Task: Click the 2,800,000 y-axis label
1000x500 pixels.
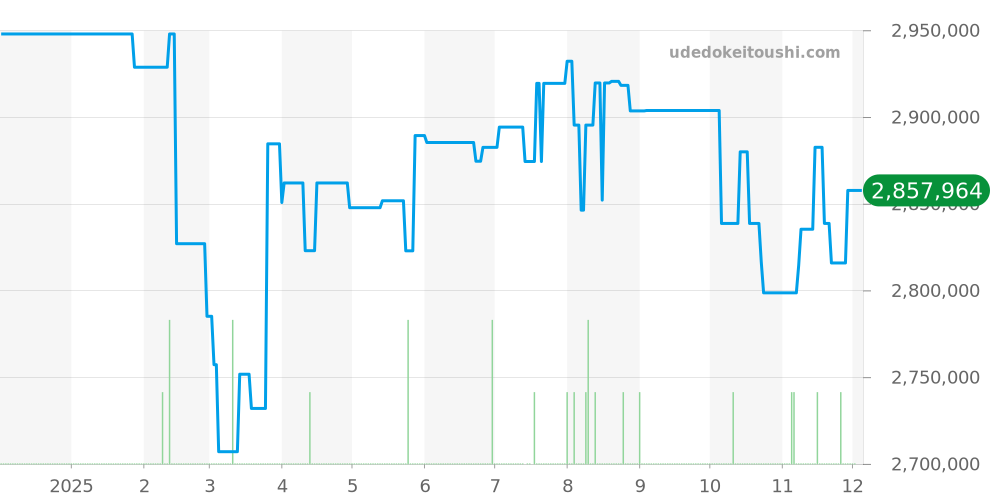Action: point(935,291)
